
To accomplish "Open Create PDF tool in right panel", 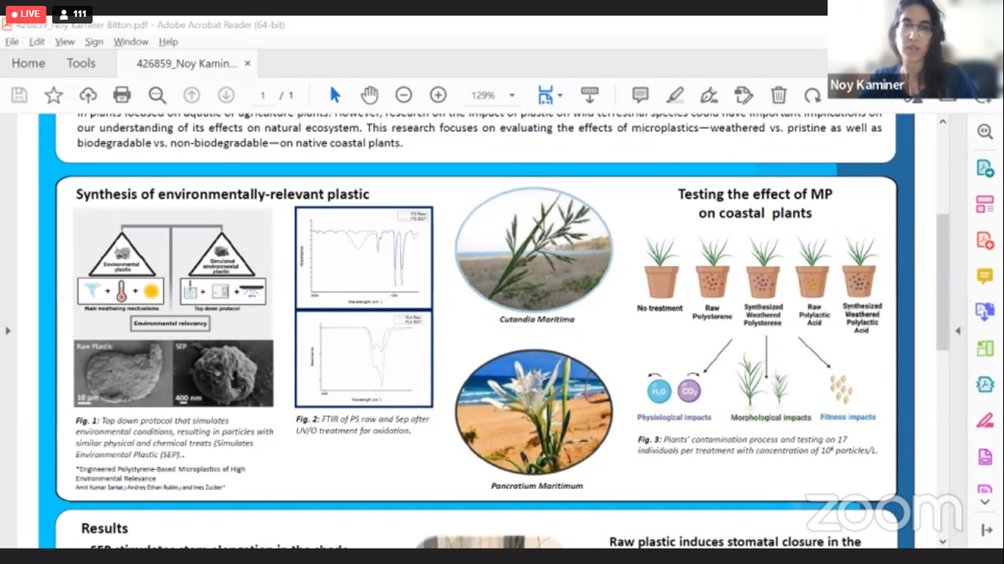I will (x=985, y=241).
